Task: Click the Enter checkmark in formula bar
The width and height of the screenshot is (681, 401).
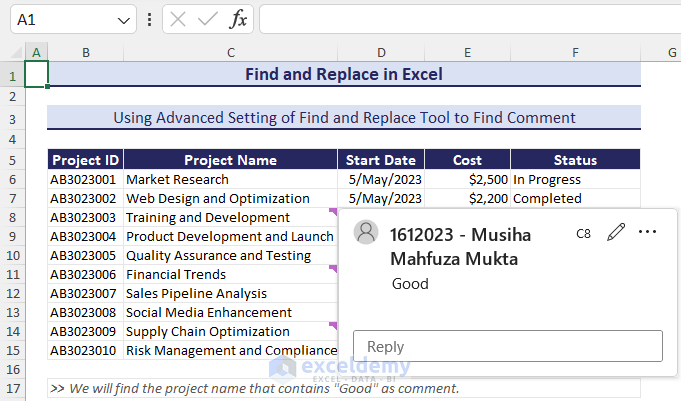Action: click(x=207, y=19)
